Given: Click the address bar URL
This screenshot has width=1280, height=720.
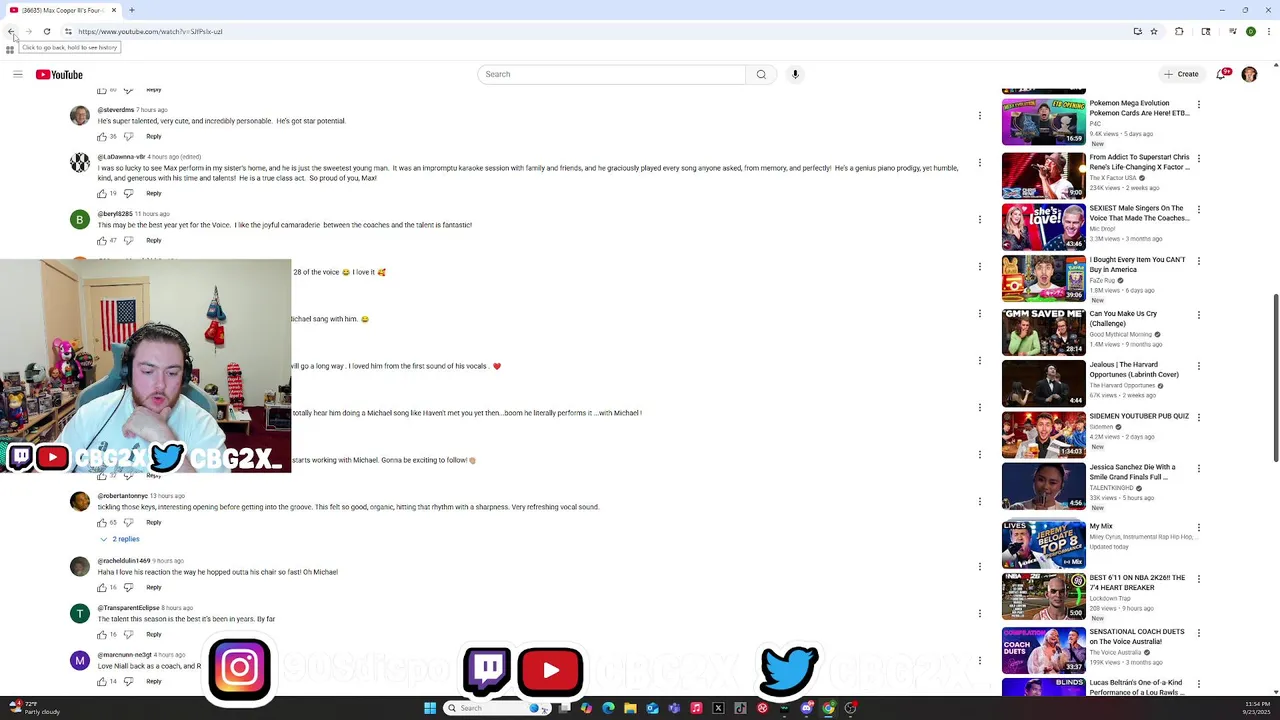Looking at the screenshot, I should [150, 31].
